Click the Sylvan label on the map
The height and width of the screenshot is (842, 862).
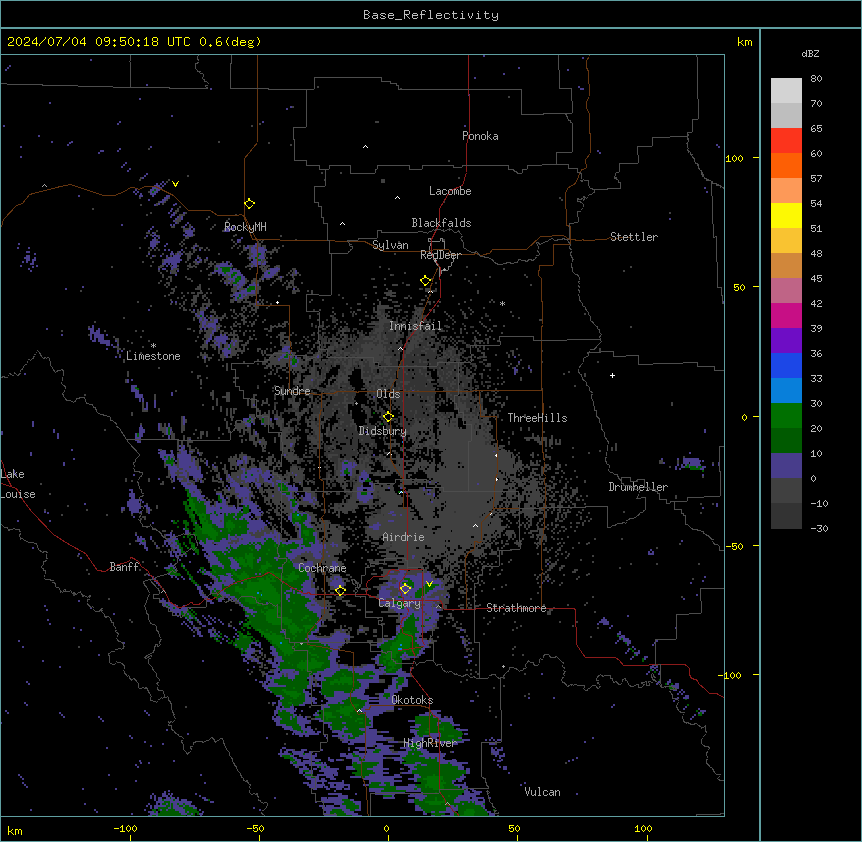tap(390, 245)
